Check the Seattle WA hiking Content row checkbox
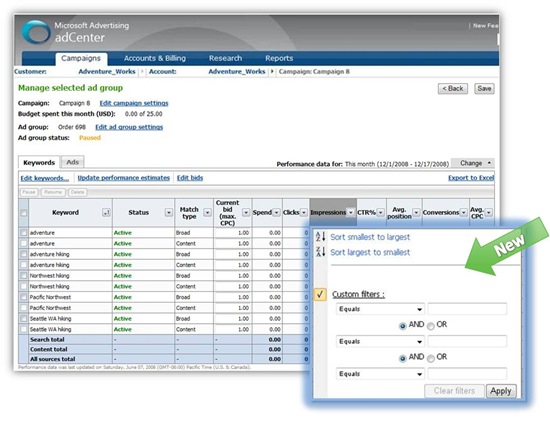This screenshot has height=422, width=550. [x=24, y=329]
